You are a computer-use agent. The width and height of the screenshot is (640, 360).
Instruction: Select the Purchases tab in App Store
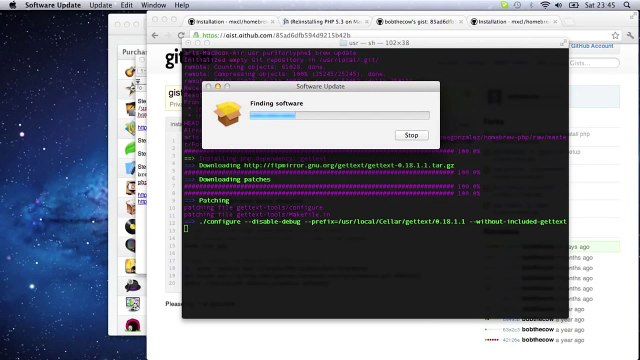[x=134, y=52]
